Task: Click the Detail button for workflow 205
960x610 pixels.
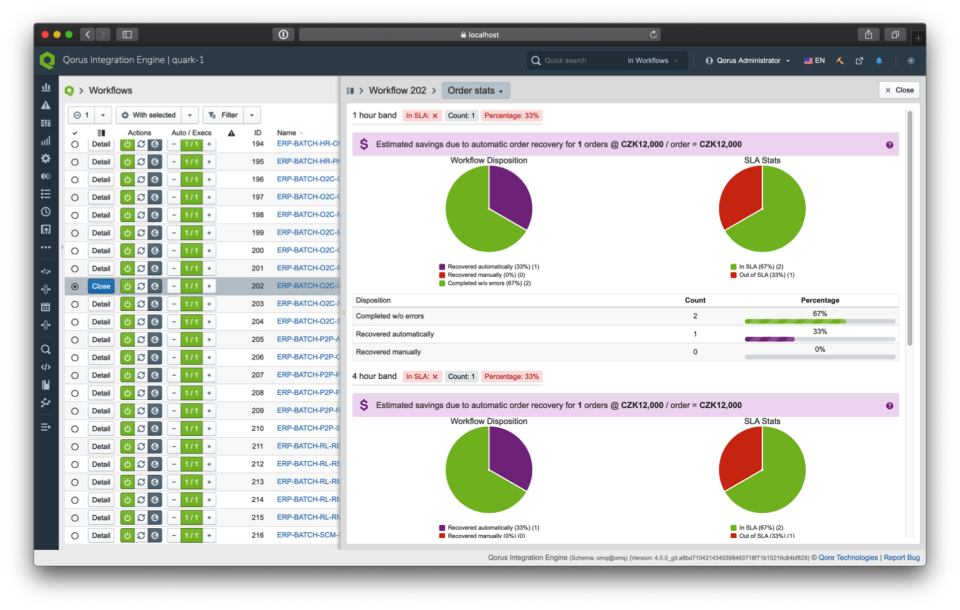Action: [x=101, y=338]
